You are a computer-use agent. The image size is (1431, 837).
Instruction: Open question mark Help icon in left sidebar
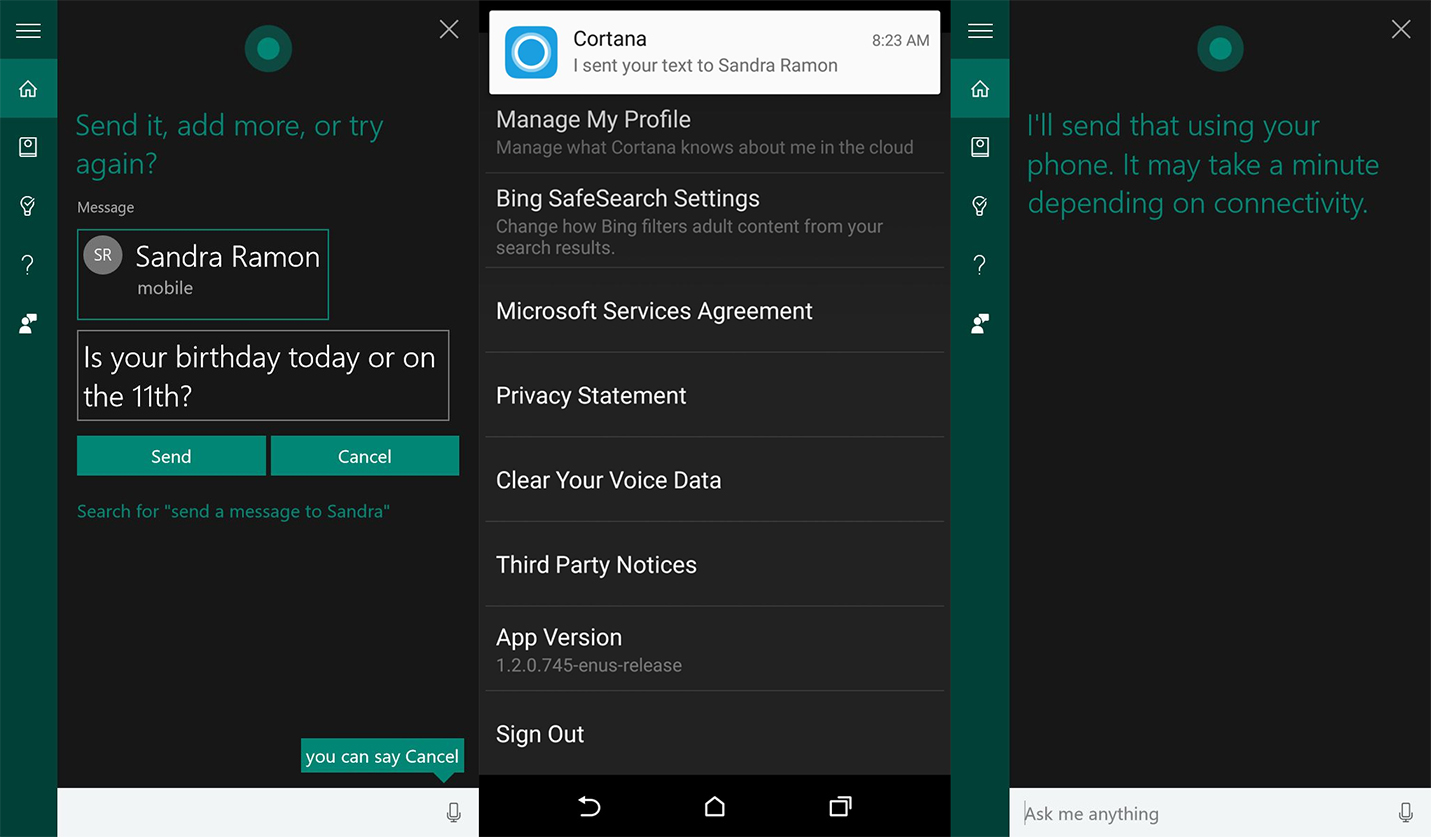pos(28,265)
